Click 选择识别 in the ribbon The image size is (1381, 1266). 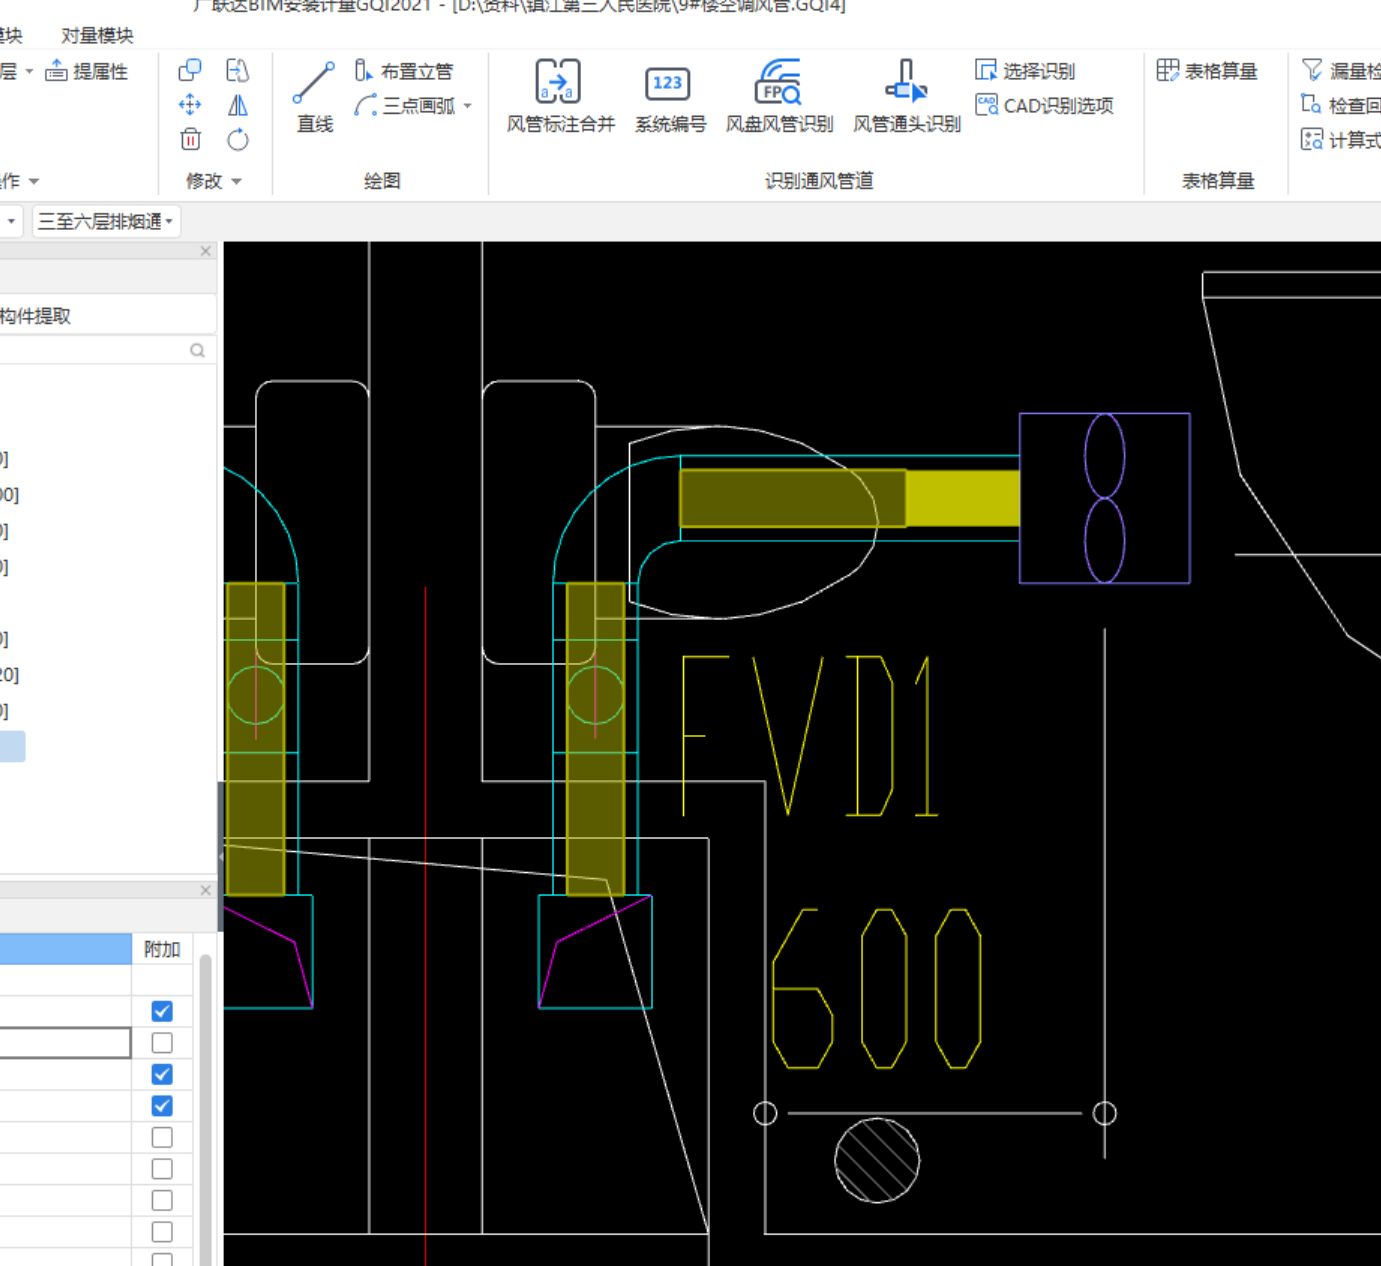tap(1025, 71)
